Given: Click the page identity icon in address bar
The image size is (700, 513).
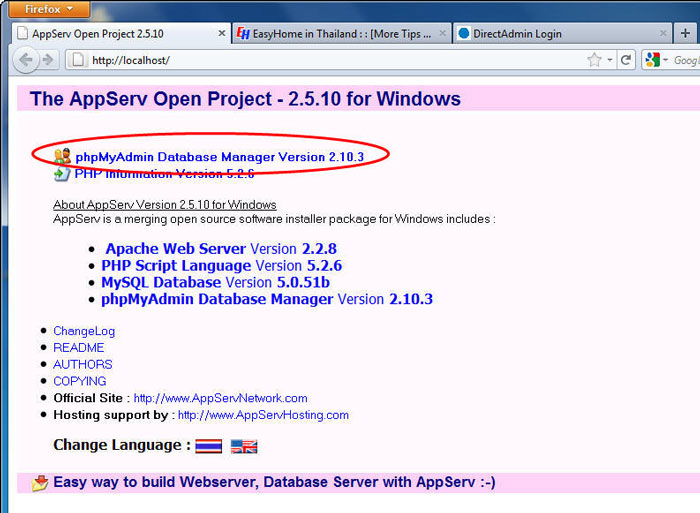Looking at the screenshot, I should pos(78,60).
